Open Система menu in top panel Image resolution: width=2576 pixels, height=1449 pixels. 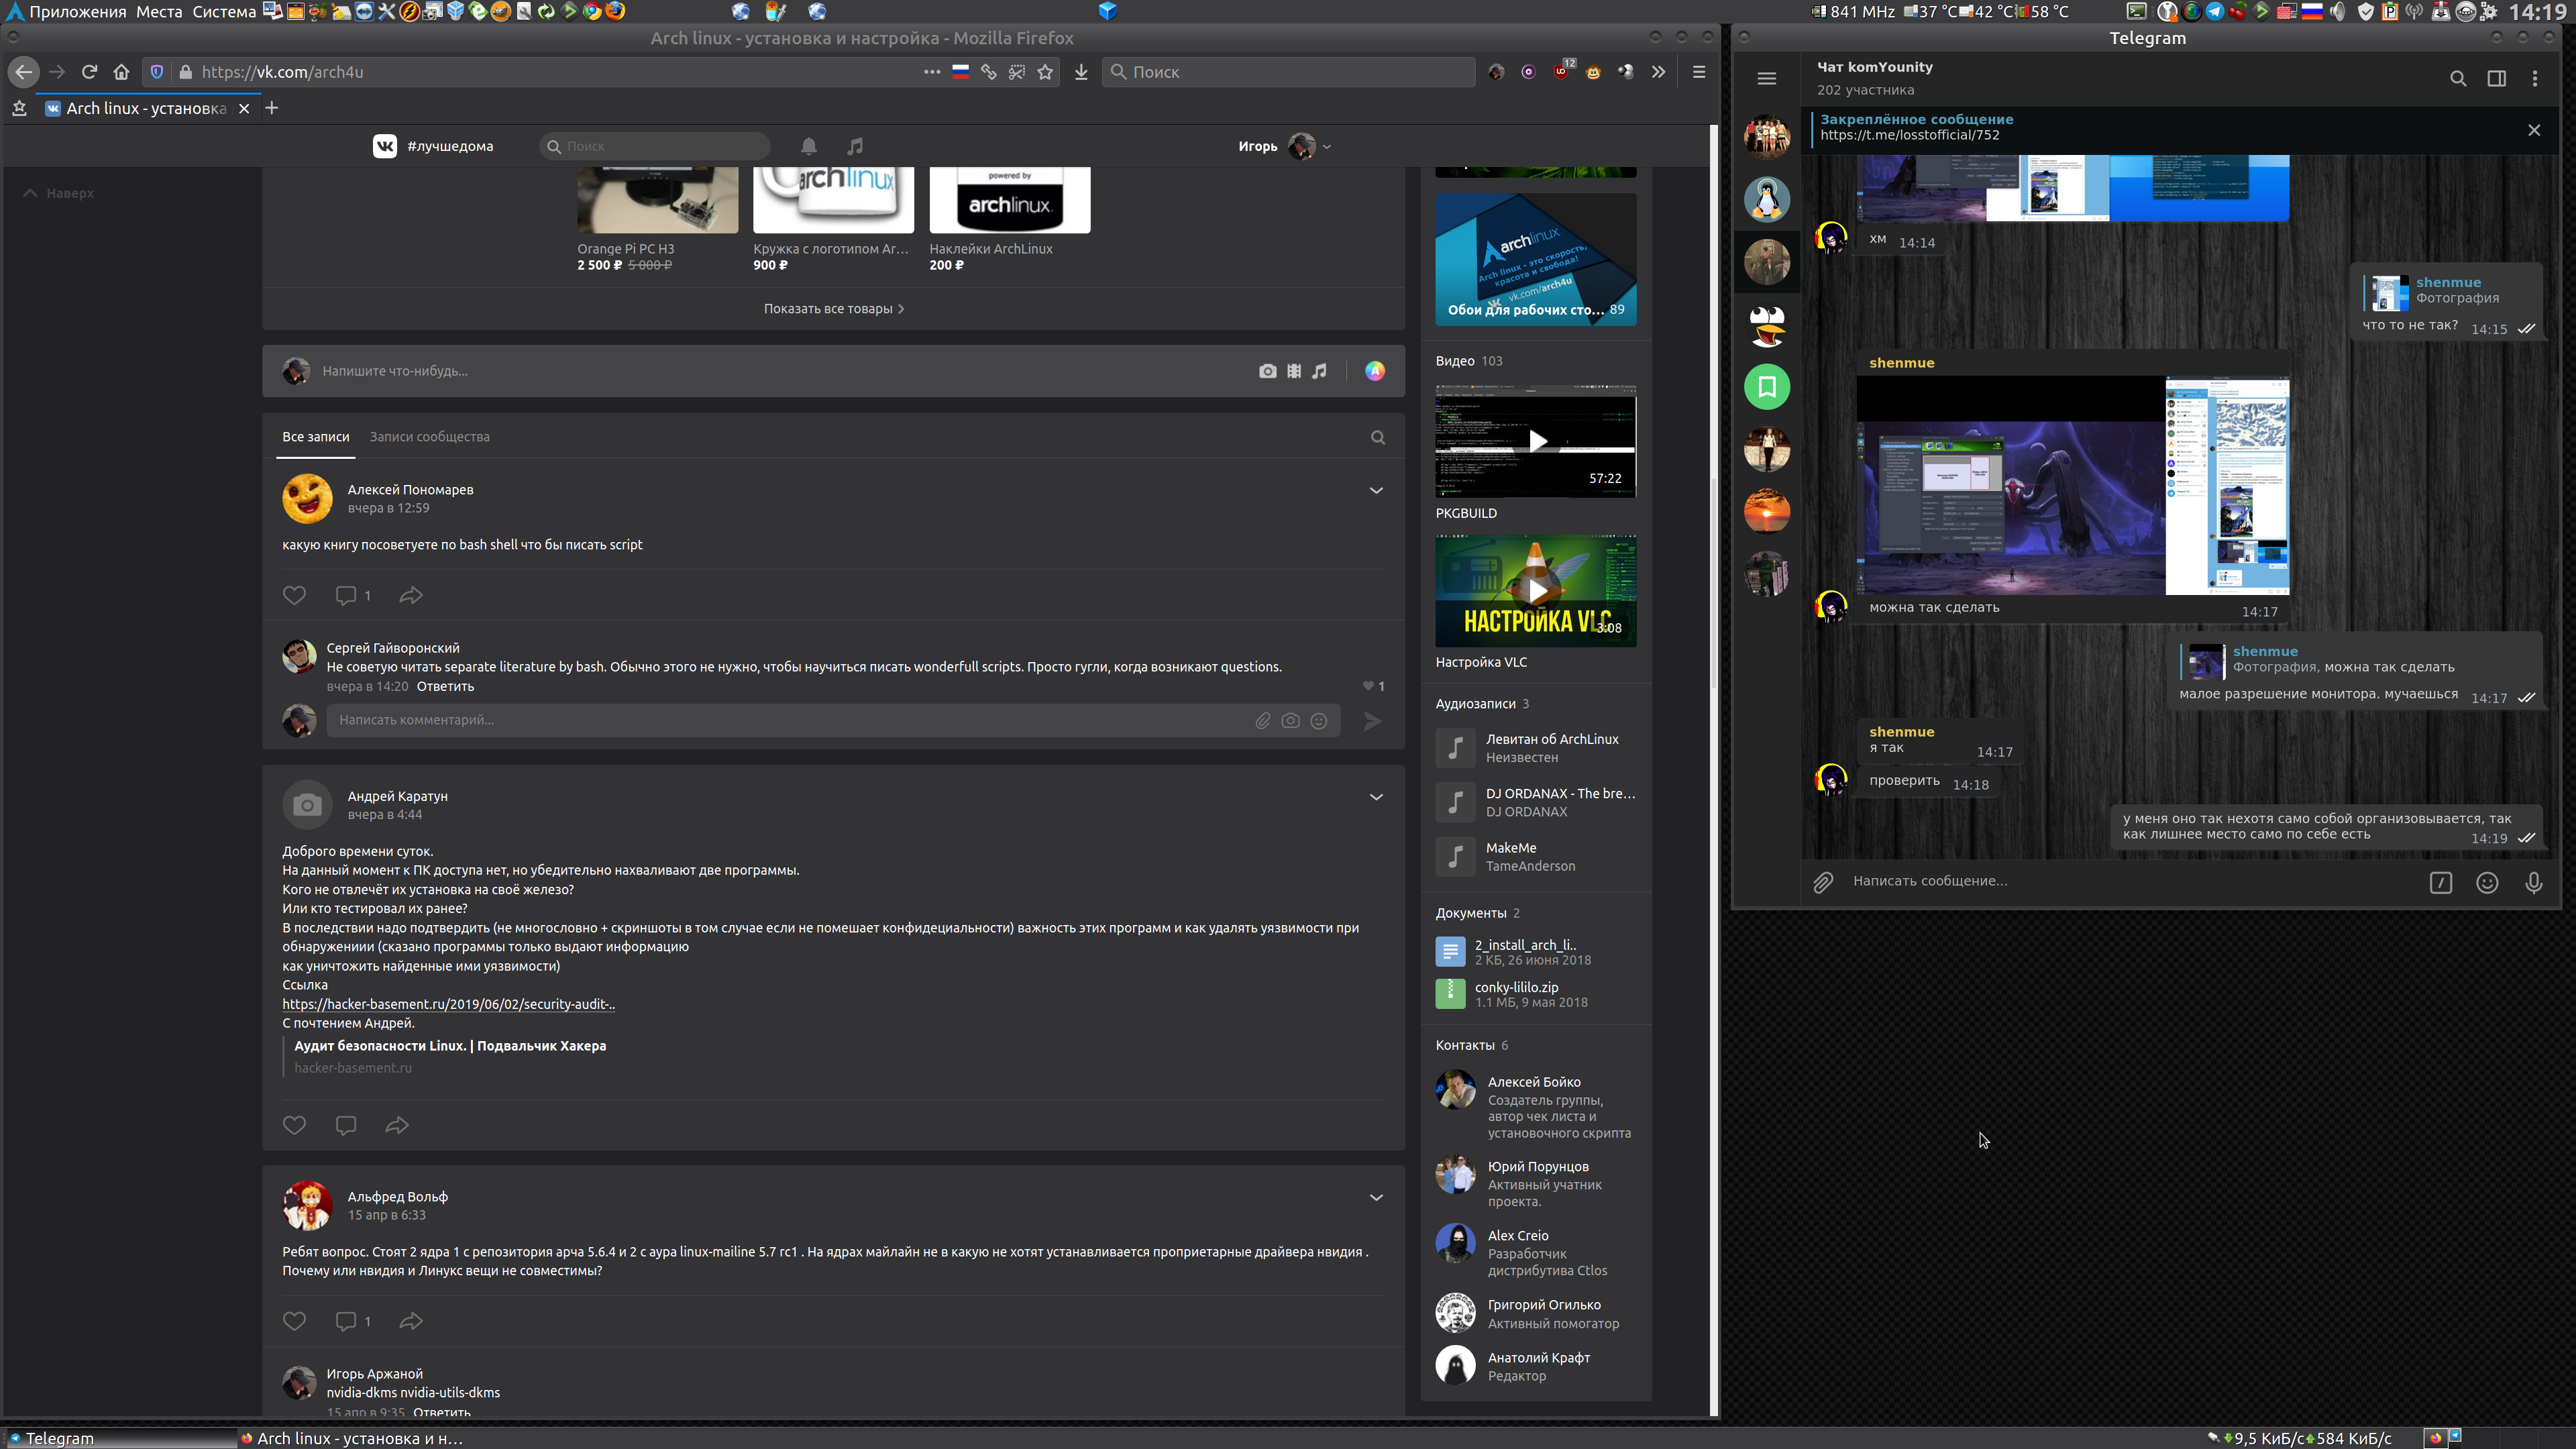point(224,12)
